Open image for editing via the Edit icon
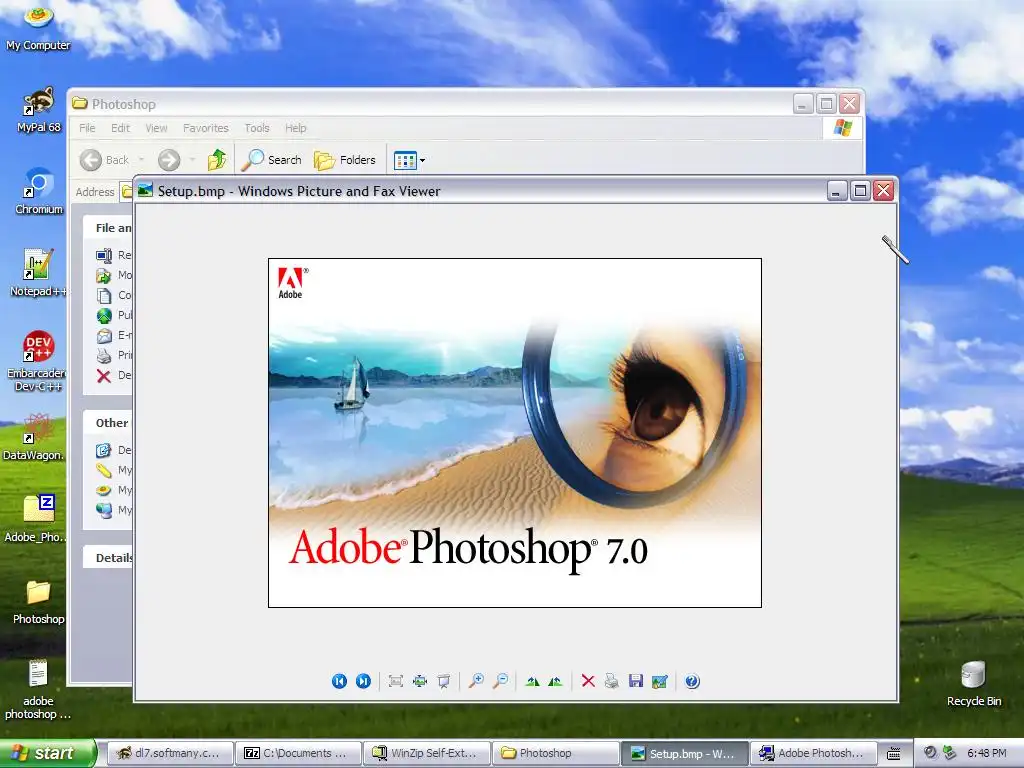Viewport: 1024px width, 768px height. point(660,681)
